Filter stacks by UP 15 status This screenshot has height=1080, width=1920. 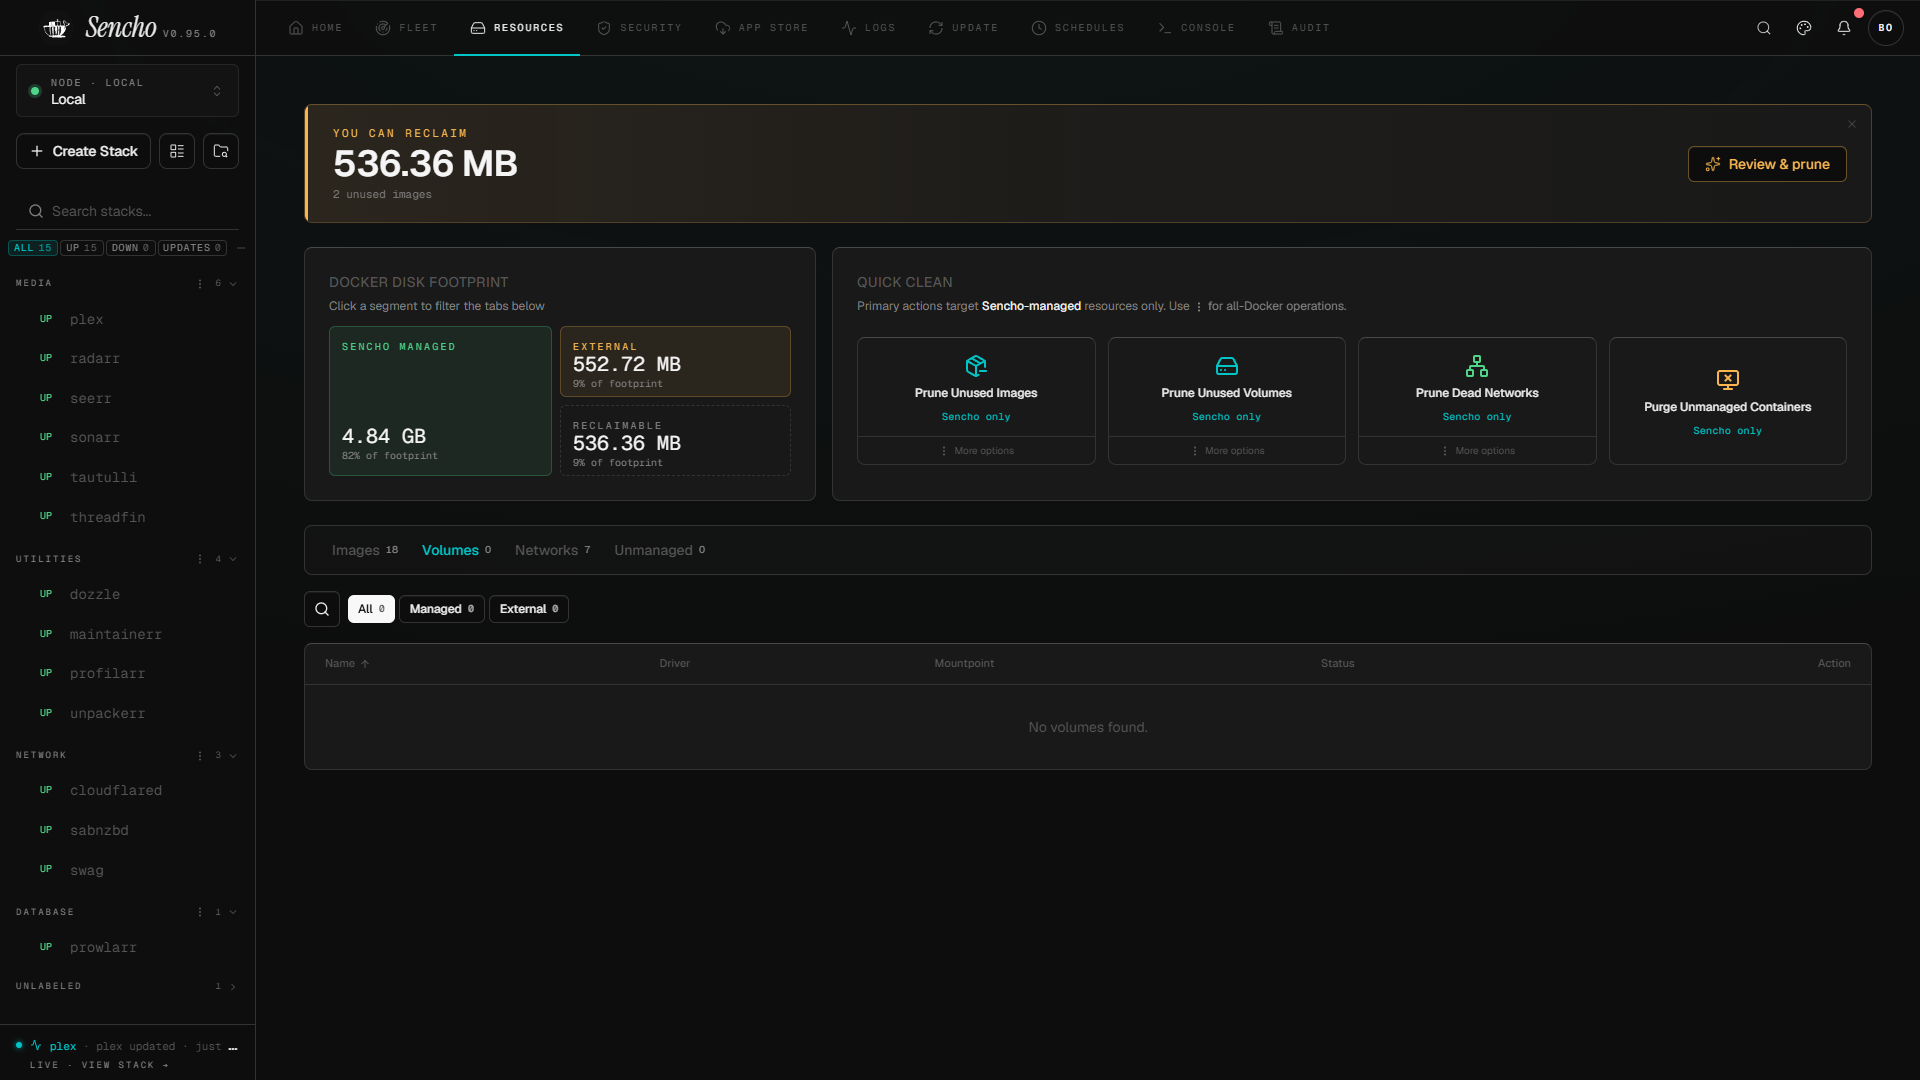pos(82,248)
